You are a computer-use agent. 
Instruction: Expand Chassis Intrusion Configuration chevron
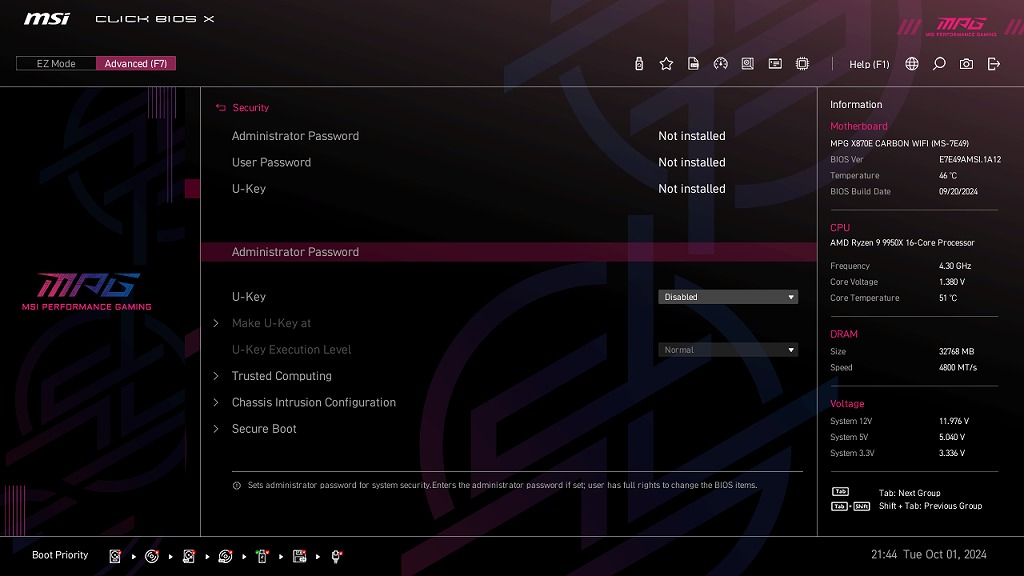click(x=216, y=402)
